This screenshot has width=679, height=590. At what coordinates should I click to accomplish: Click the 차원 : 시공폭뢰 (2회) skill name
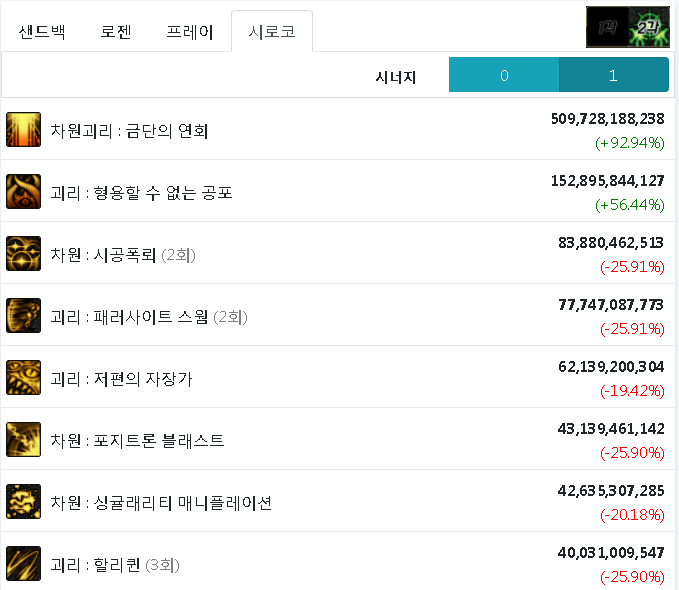[123, 254]
